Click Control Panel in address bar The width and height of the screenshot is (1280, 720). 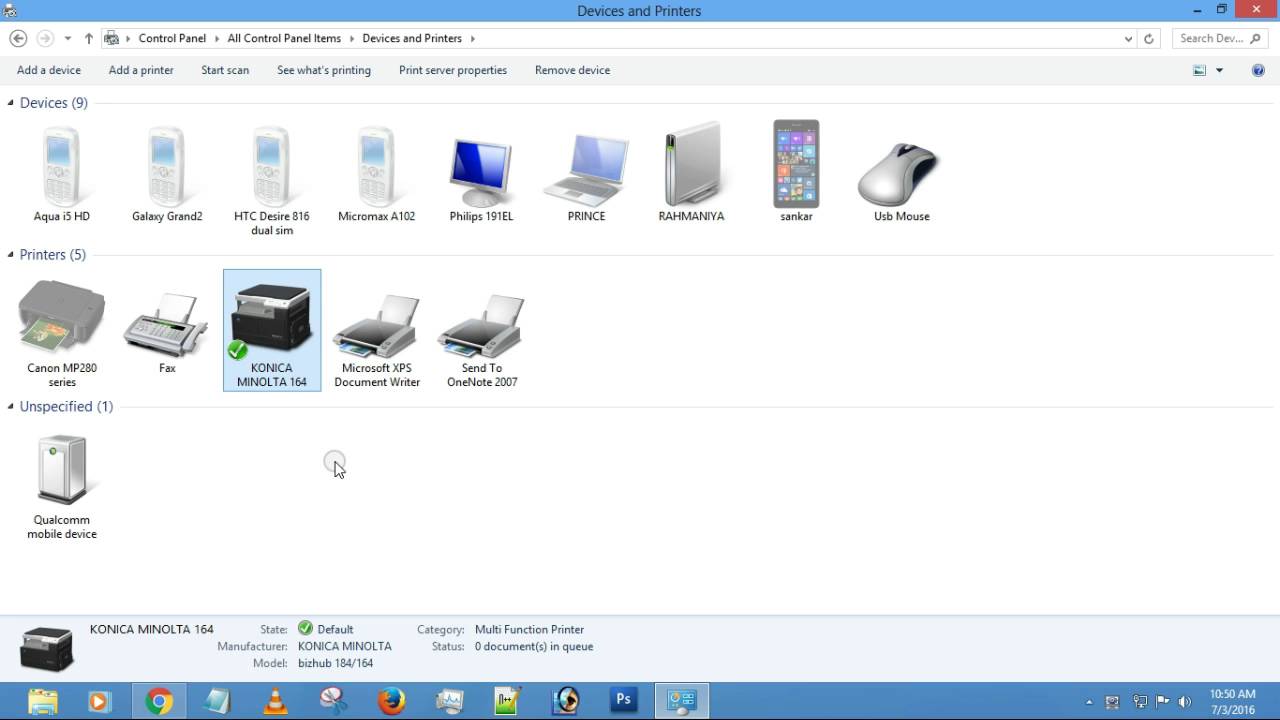[172, 38]
